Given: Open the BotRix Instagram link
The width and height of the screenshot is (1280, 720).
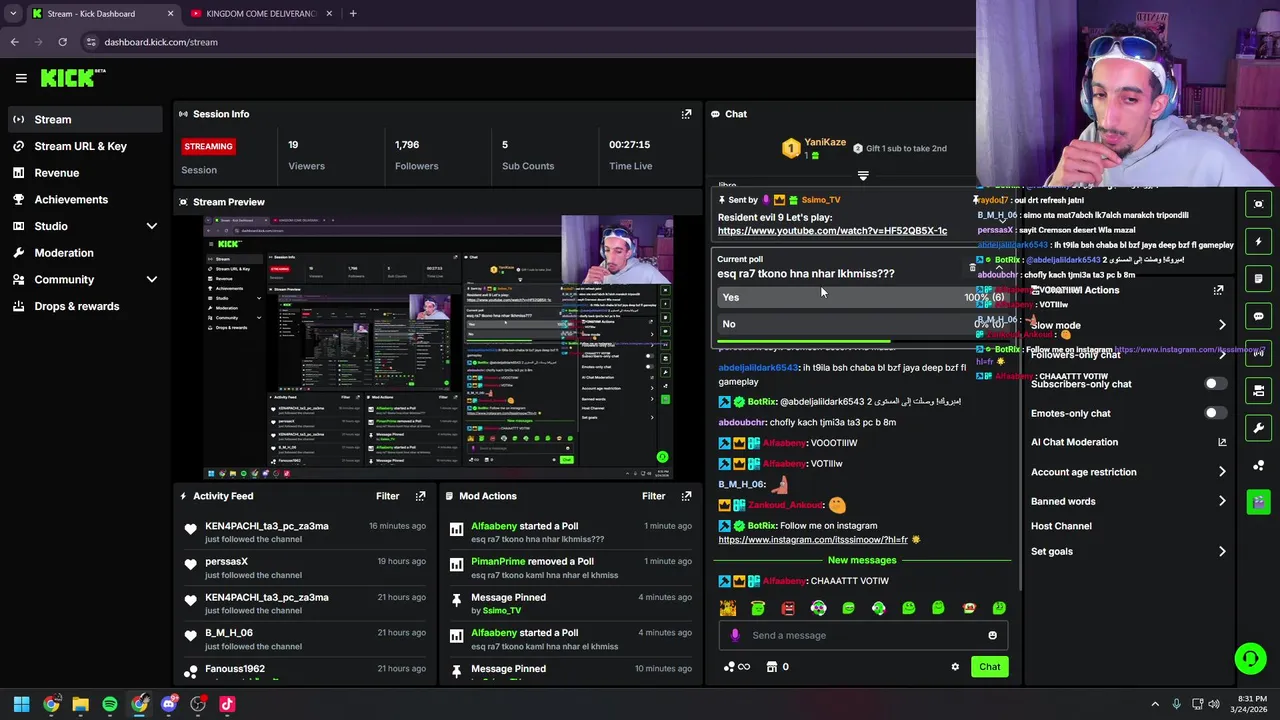Looking at the screenshot, I should [813, 540].
